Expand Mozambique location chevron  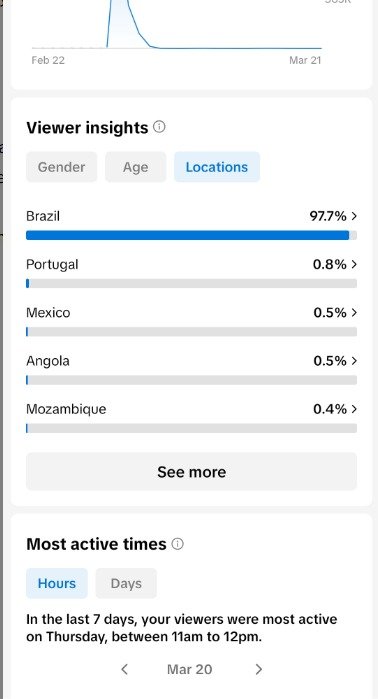tap(354, 409)
